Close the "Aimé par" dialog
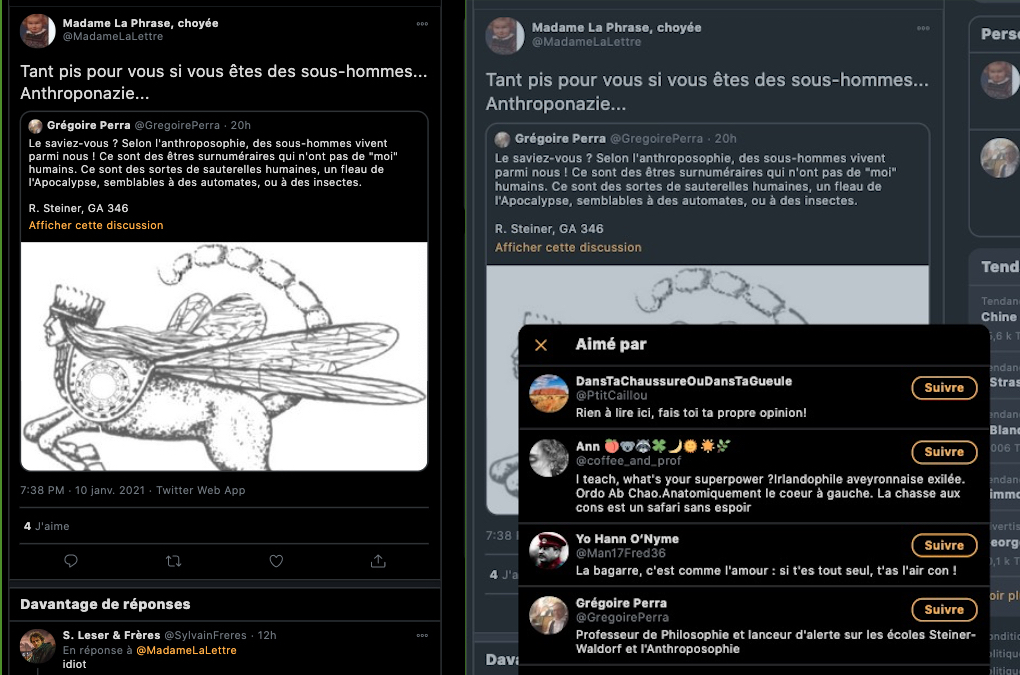This screenshot has height=675, width=1020. pos(541,345)
